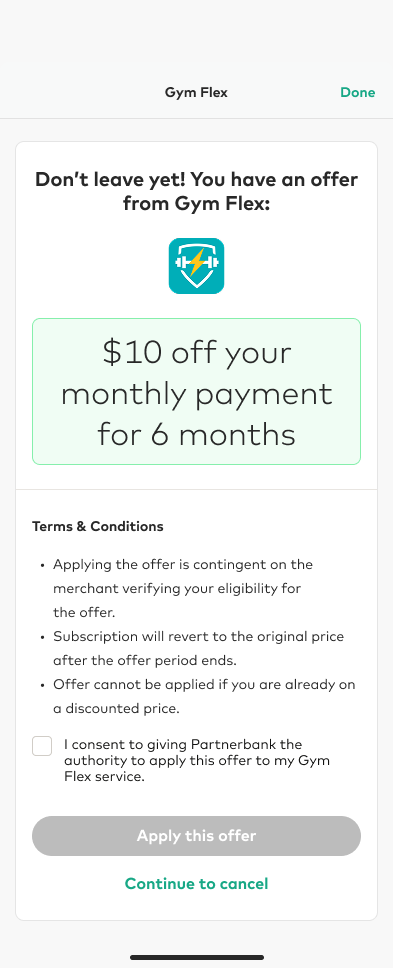Tap the bullet point before "Applying the offer"
This screenshot has height=968, width=393.
point(42,565)
